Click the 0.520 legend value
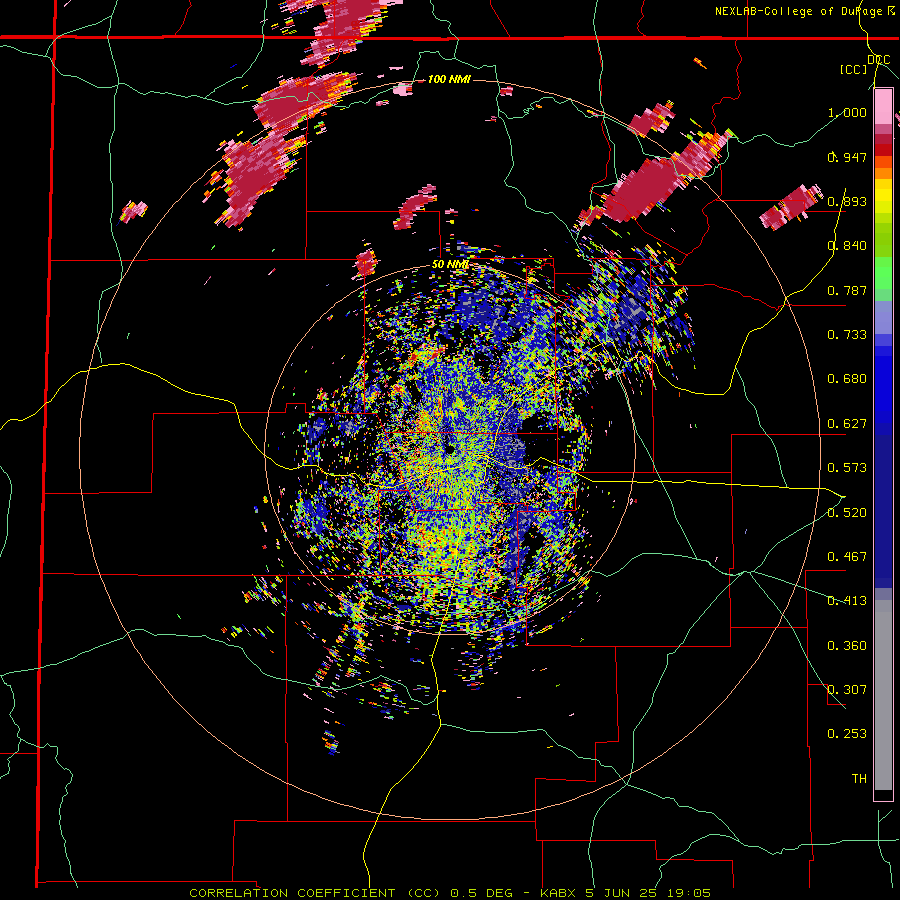Viewport: 900px width, 900px height. pyautogui.click(x=847, y=513)
